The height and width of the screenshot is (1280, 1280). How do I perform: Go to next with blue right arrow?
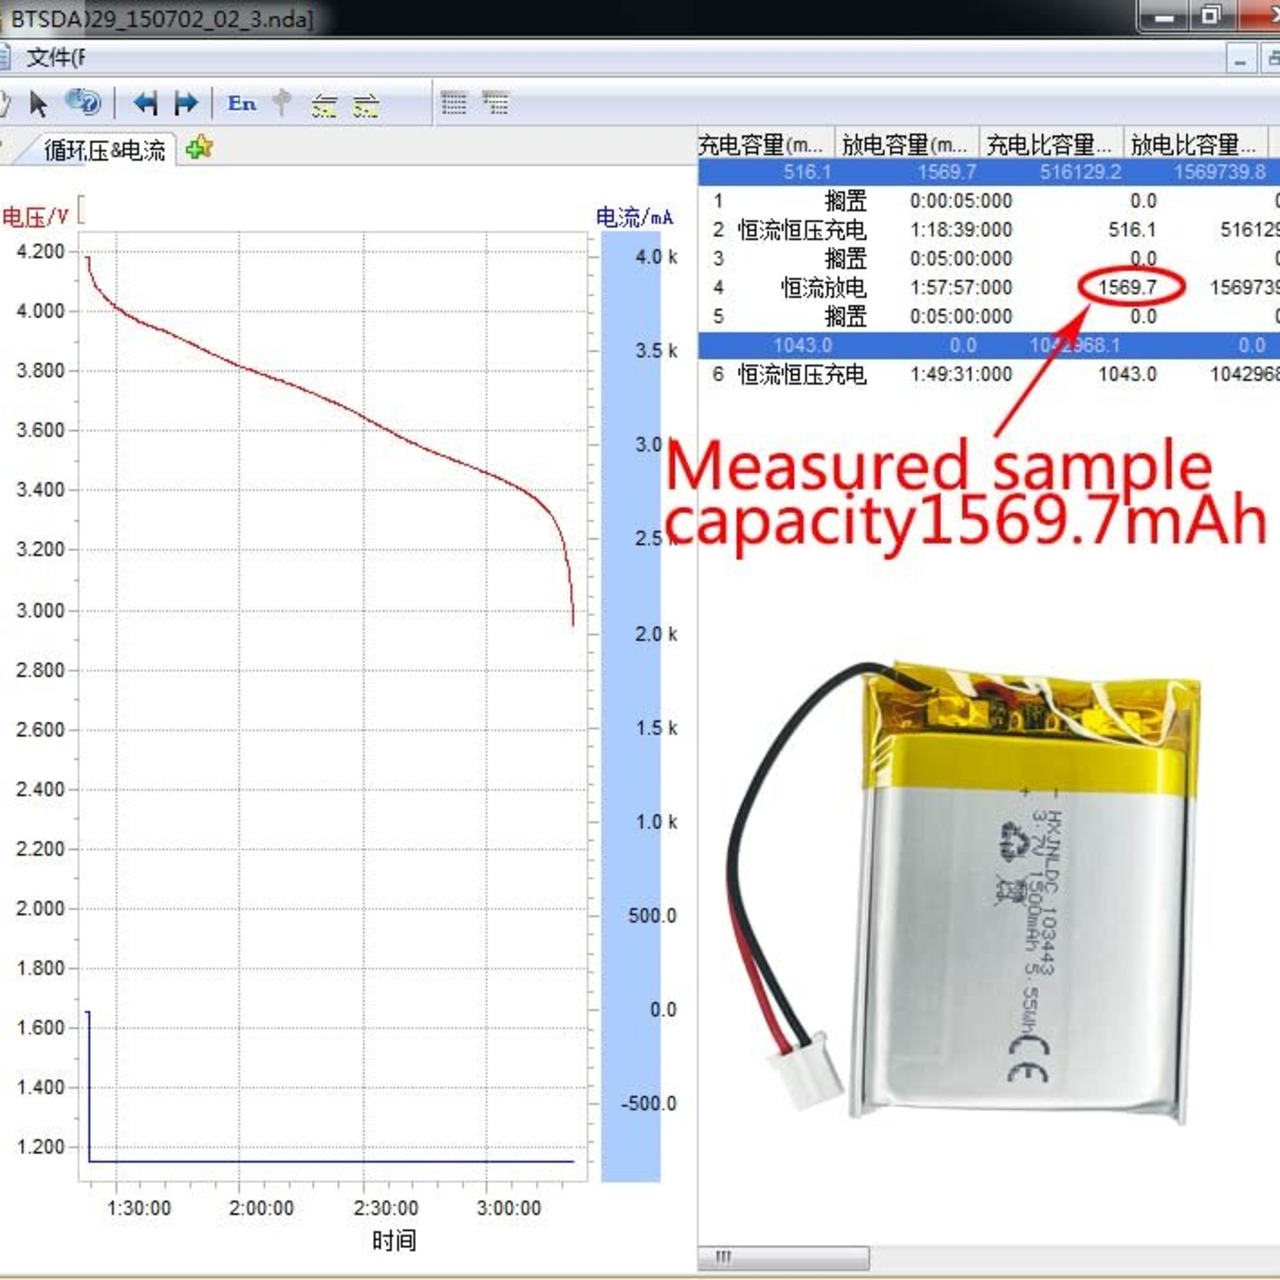tap(186, 103)
